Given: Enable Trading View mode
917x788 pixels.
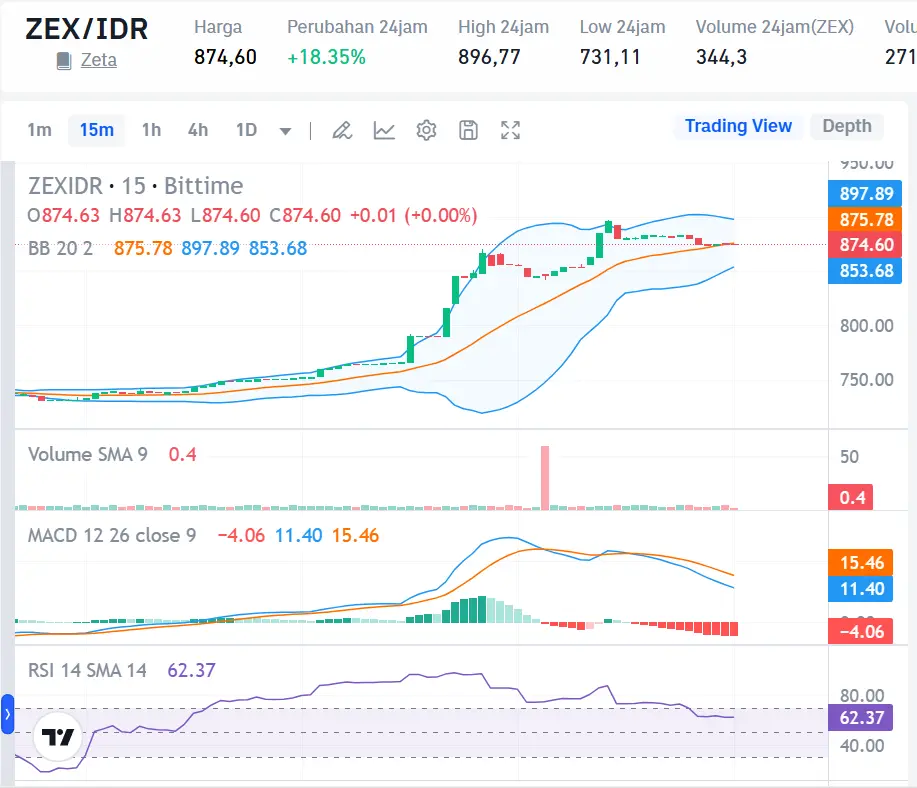Looking at the screenshot, I should 738,126.
